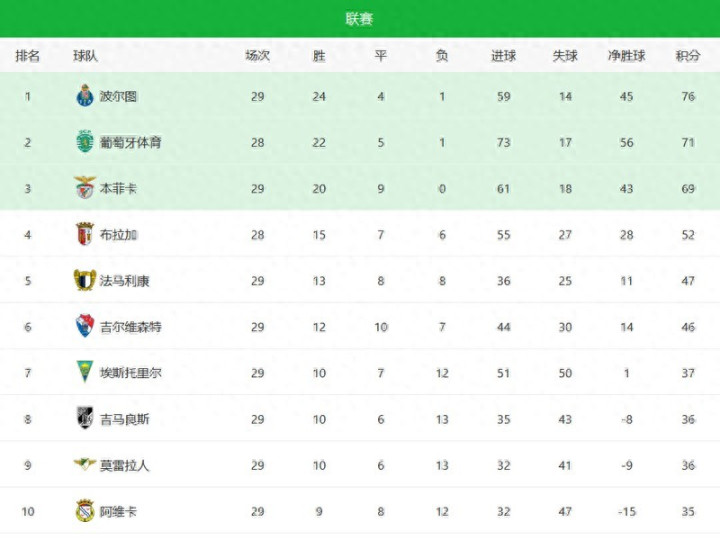The height and width of the screenshot is (540, 720).
Task: Open the 本菲卡 team name link
Action: tap(119, 188)
